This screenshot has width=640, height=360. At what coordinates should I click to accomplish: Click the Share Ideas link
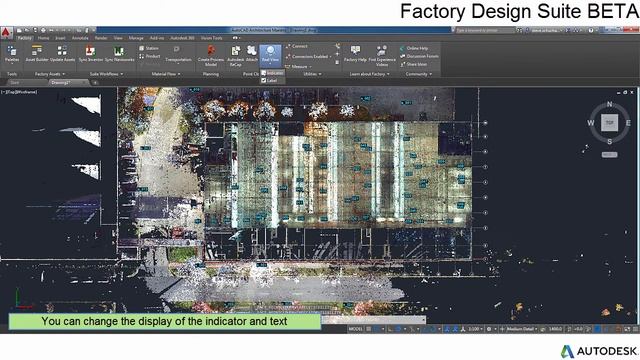click(413, 64)
